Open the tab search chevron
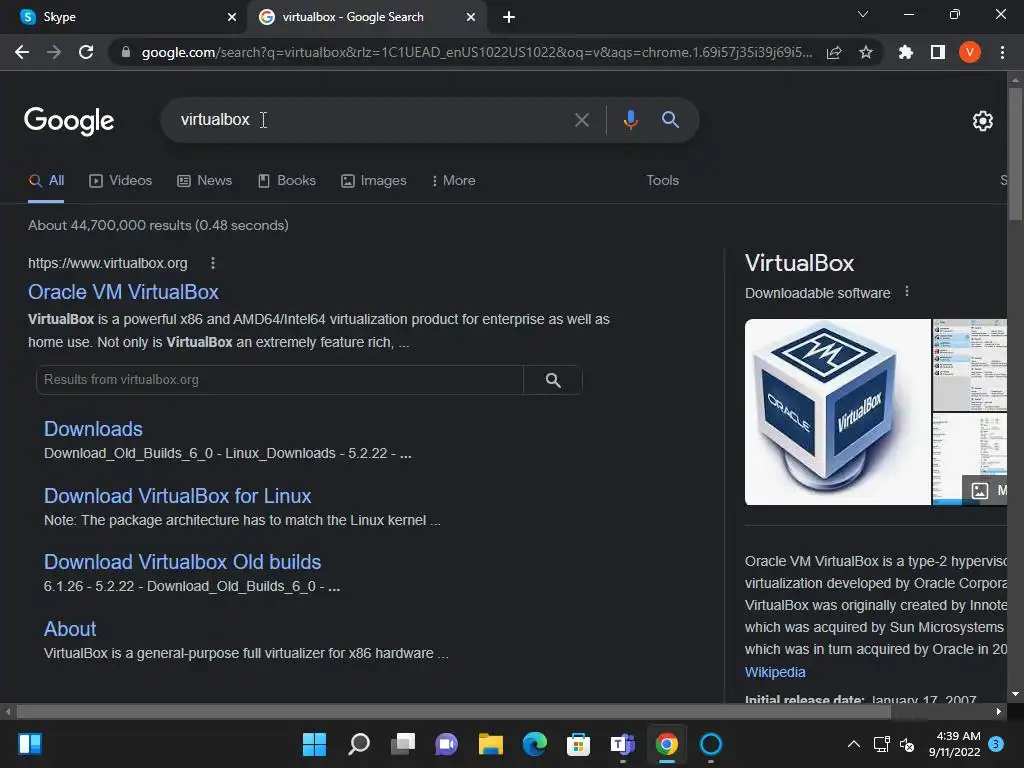 (863, 14)
